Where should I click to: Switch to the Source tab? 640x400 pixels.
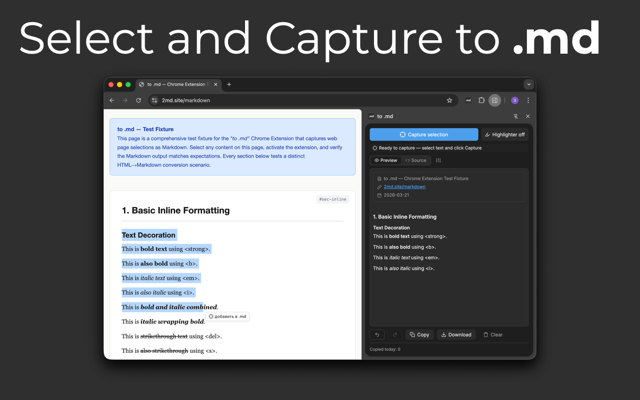[416, 160]
